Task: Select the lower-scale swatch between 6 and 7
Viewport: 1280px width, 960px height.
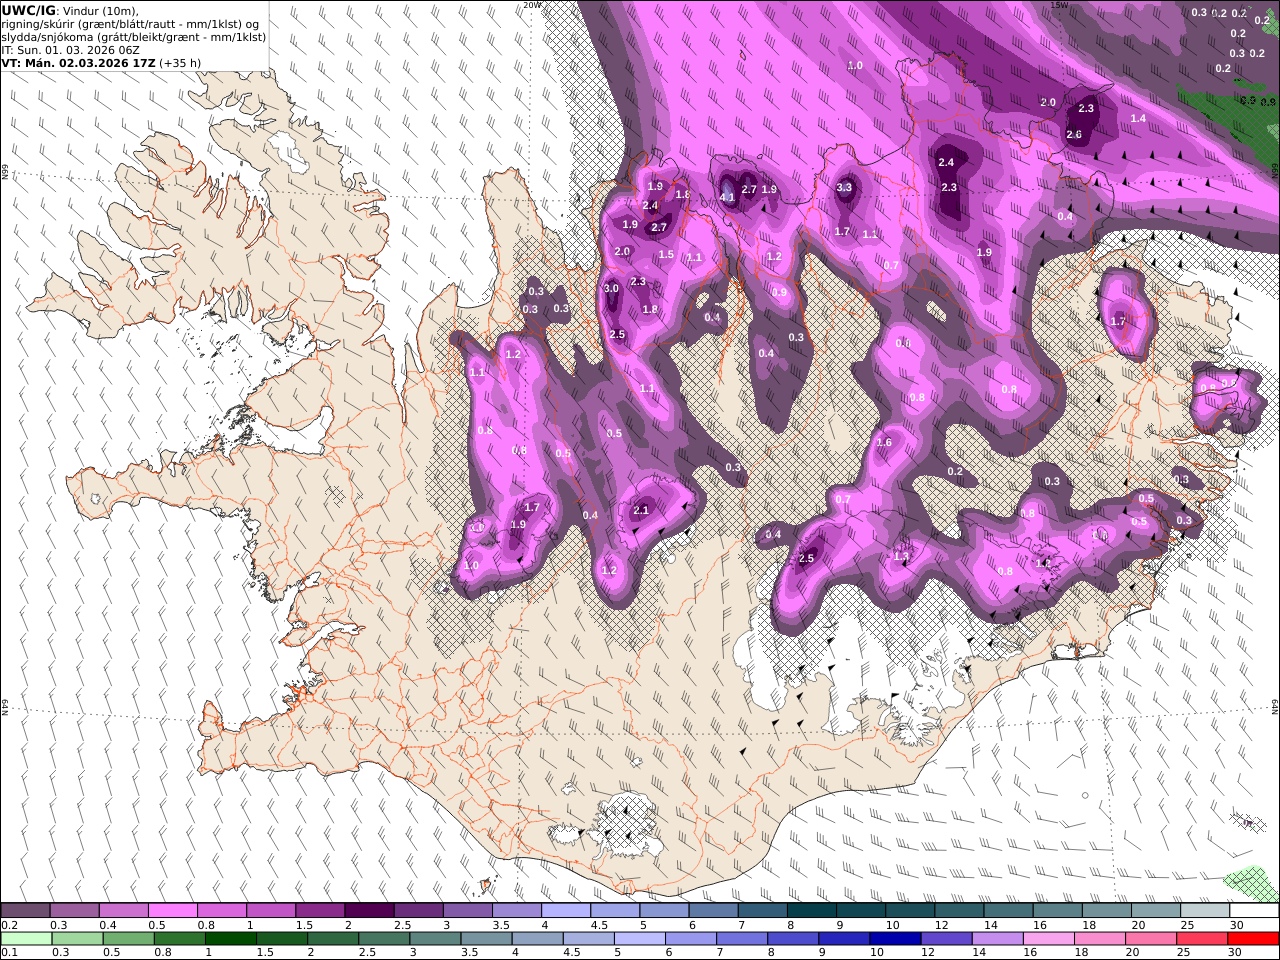Action: pyautogui.click(x=691, y=938)
